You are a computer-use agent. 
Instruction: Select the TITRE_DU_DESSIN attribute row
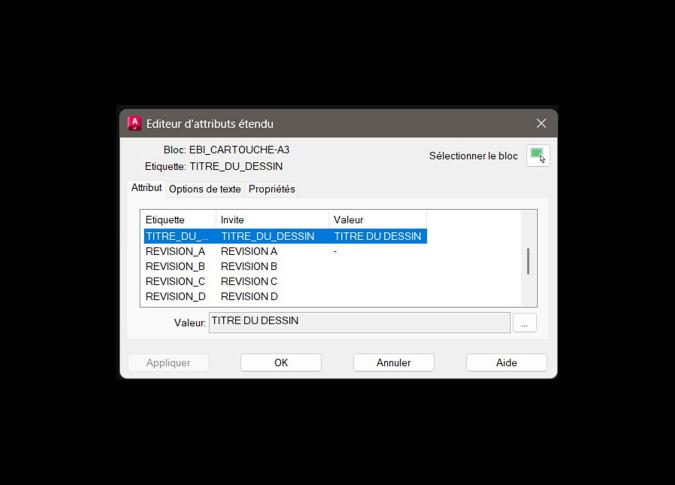[x=285, y=236]
